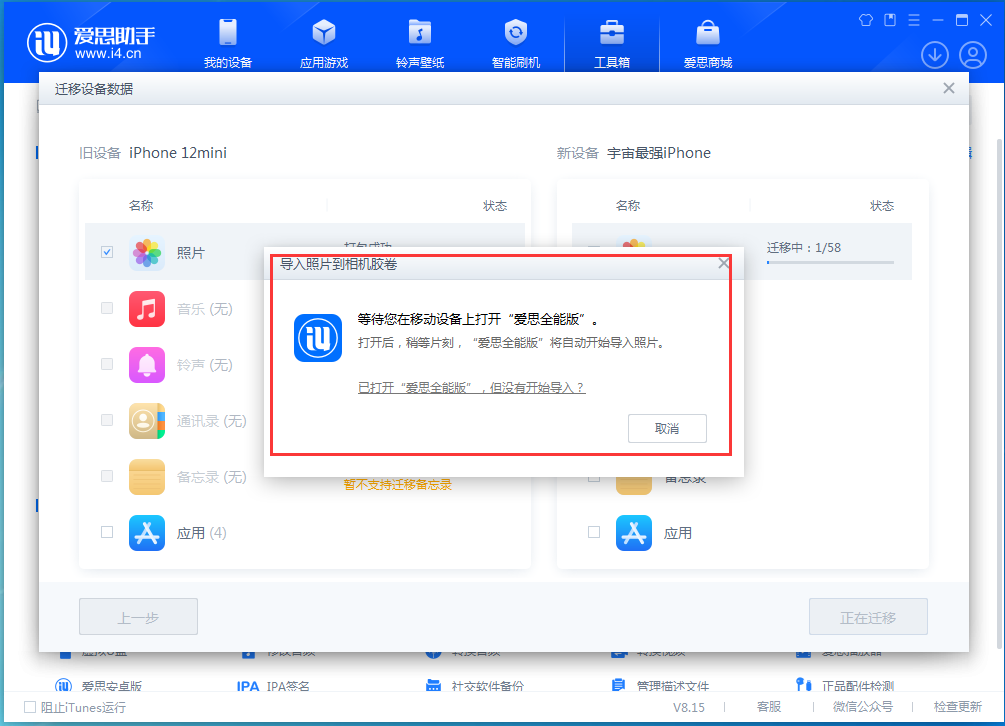Open 微信公众号 in status bar
Viewport: 1005px width, 726px height.
862,707
